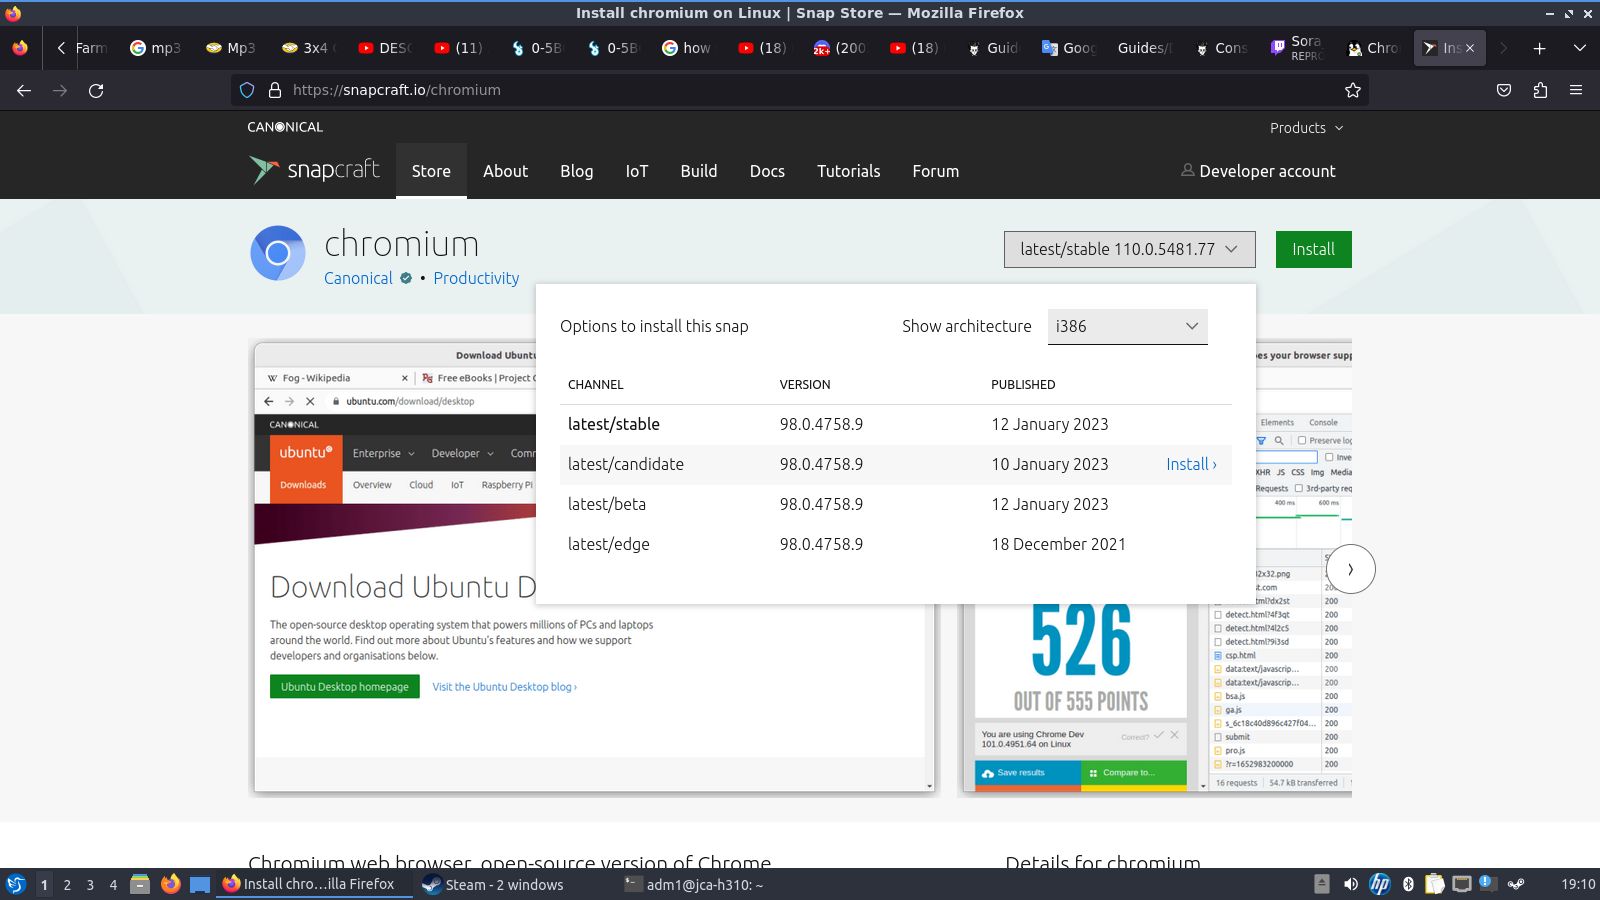The width and height of the screenshot is (1600, 900).
Task: Click the green Install button
Action: click(x=1313, y=249)
